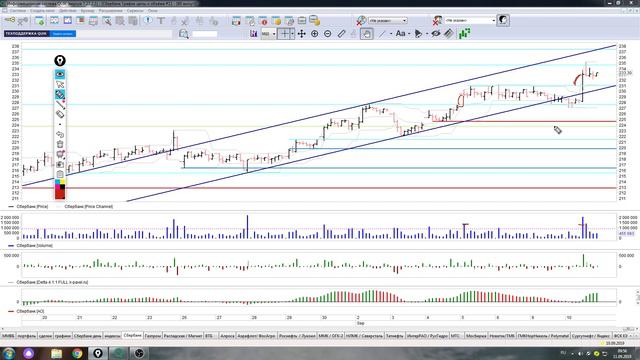Click the eraser tool in chart toolbar
Viewport: 640px width, 360px height.
[449, 34]
